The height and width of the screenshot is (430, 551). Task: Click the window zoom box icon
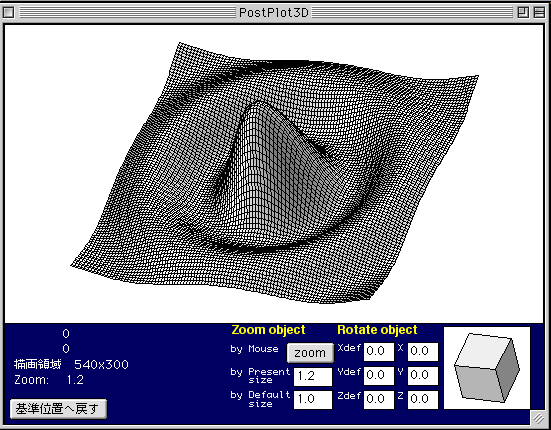[523, 13]
